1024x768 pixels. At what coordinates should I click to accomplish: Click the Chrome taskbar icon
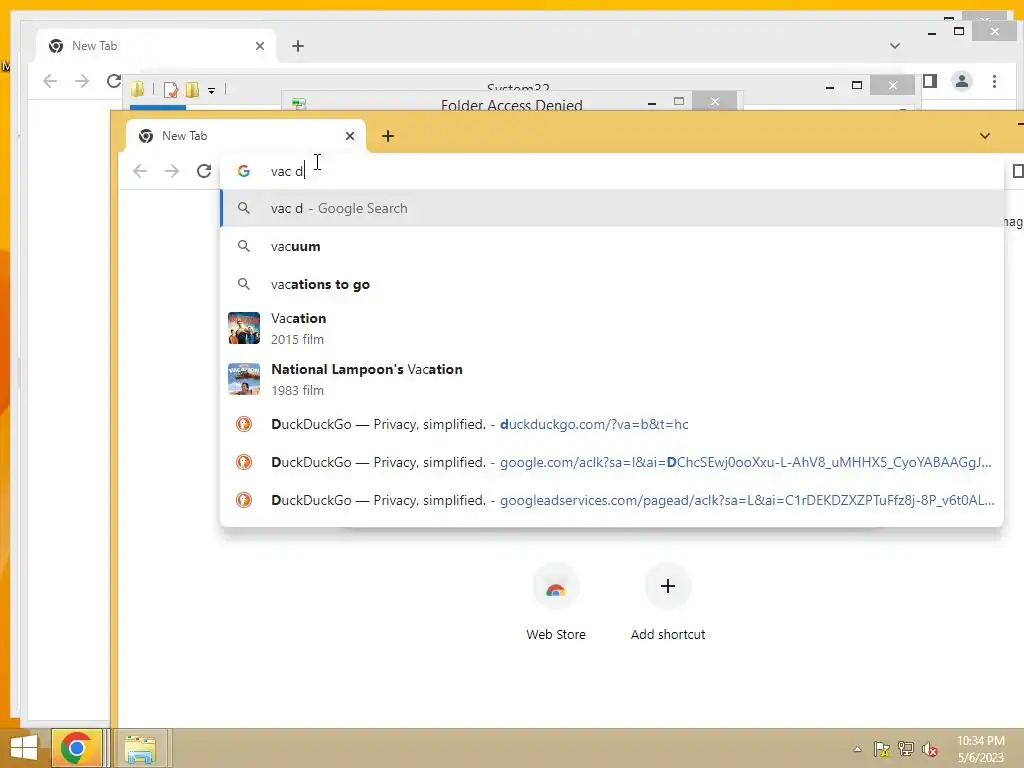click(x=76, y=748)
